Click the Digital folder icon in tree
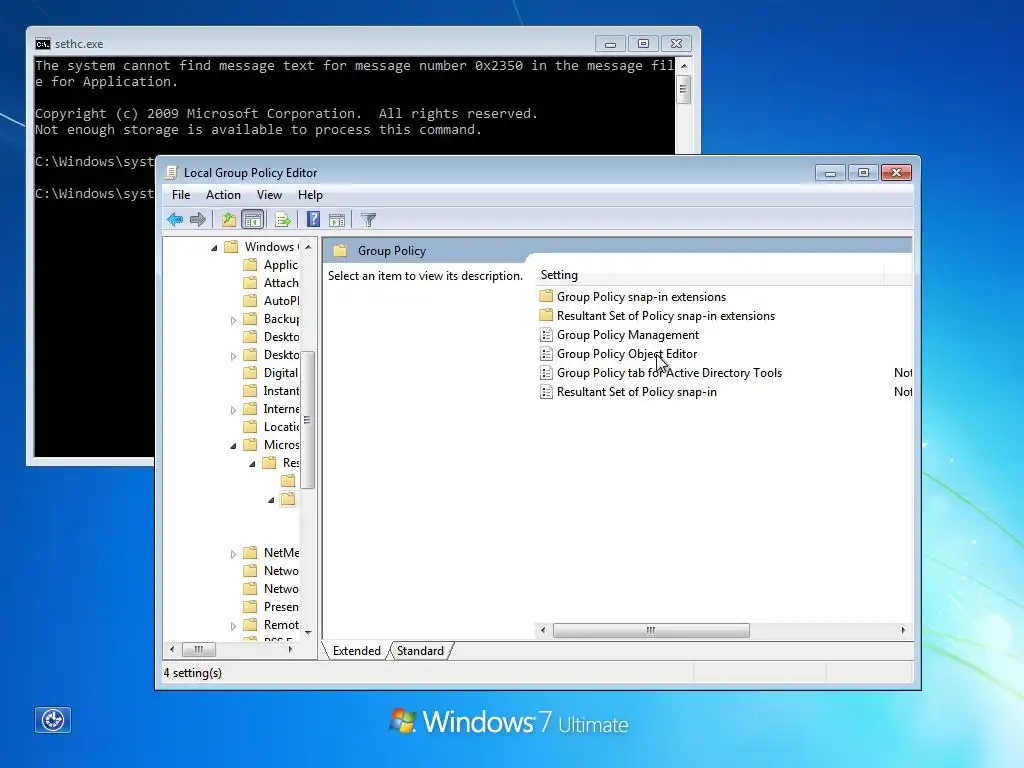This screenshot has height=768, width=1024. (x=250, y=373)
